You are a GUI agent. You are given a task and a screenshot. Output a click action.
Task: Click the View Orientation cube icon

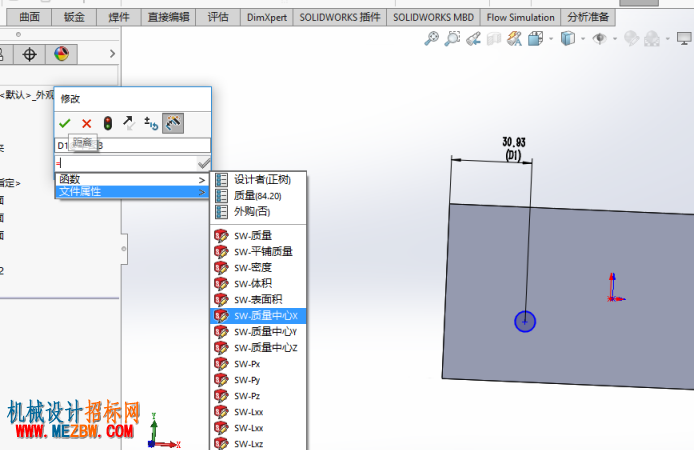click(x=536, y=38)
